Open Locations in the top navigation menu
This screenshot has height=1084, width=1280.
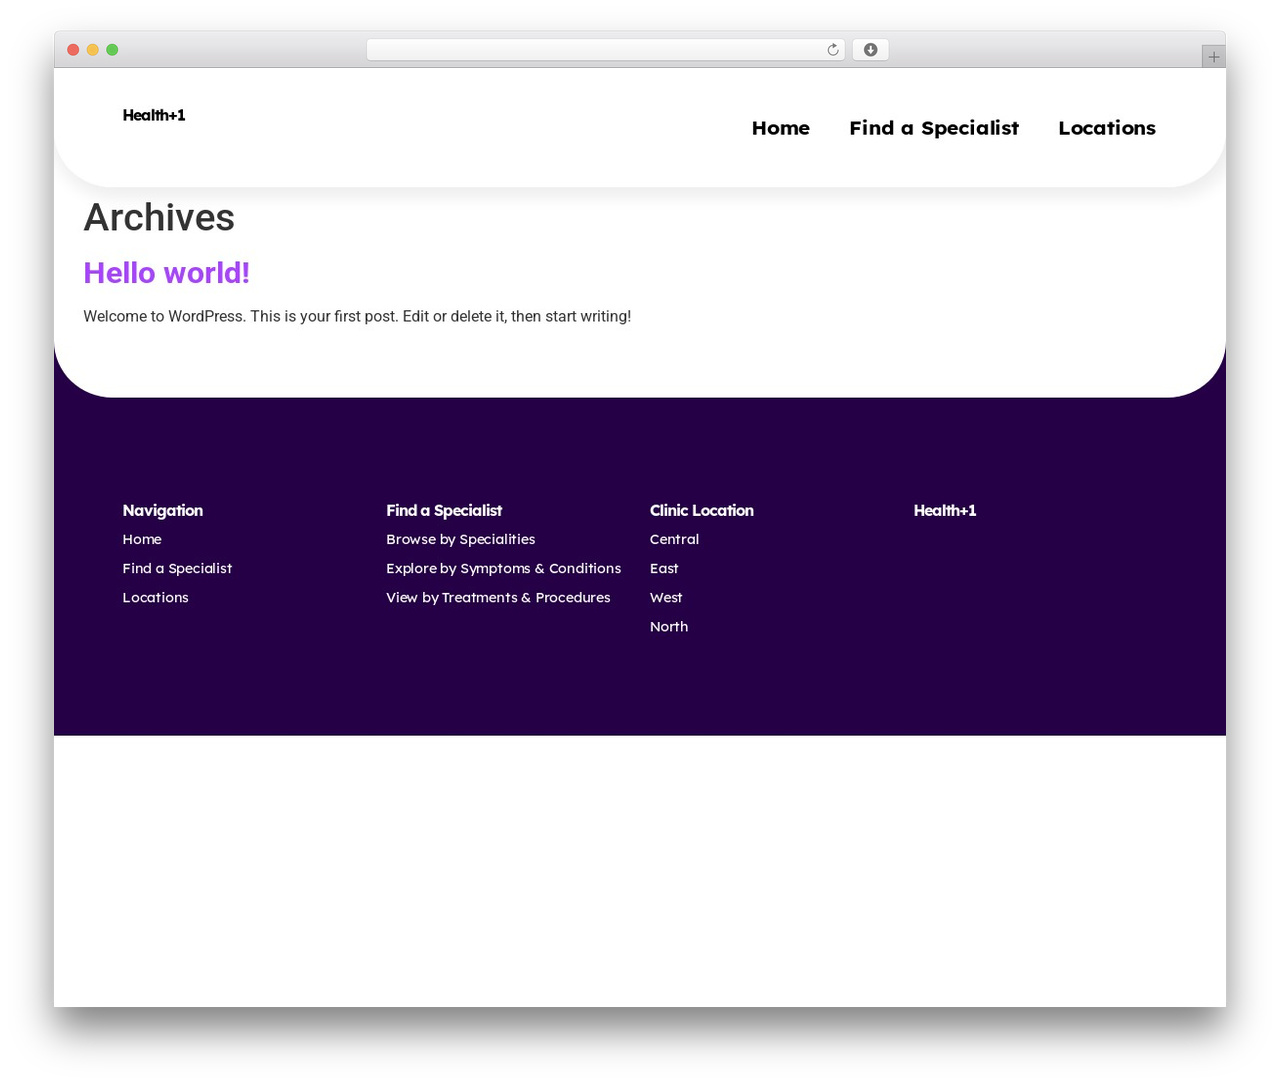[1107, 128]
